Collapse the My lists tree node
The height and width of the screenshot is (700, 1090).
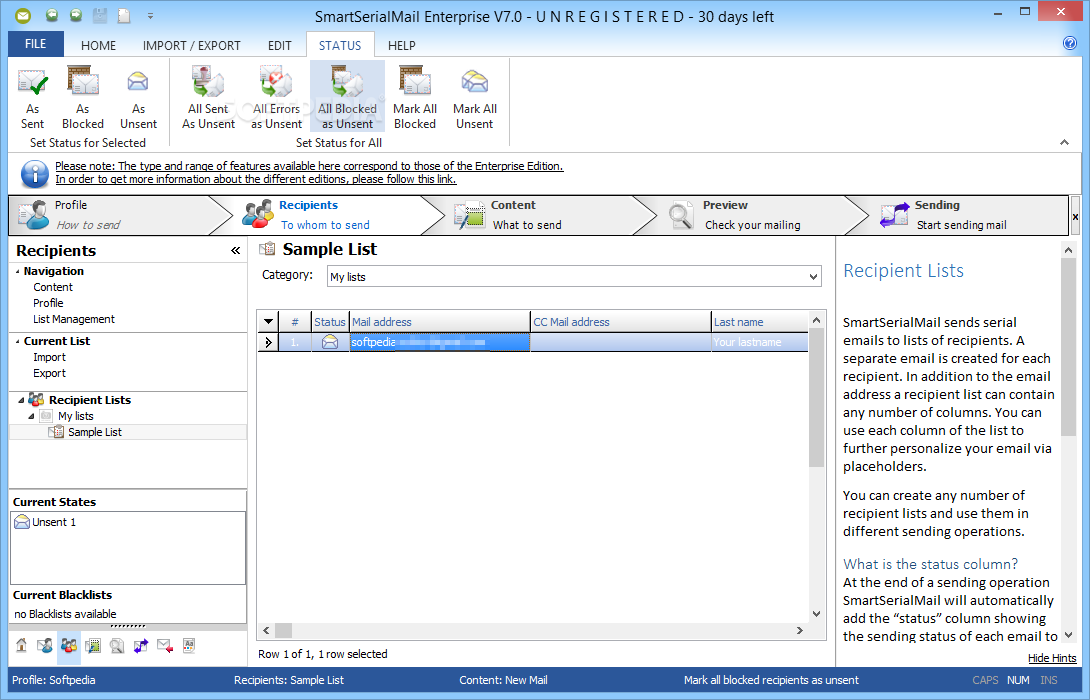(x=31, y=416)
